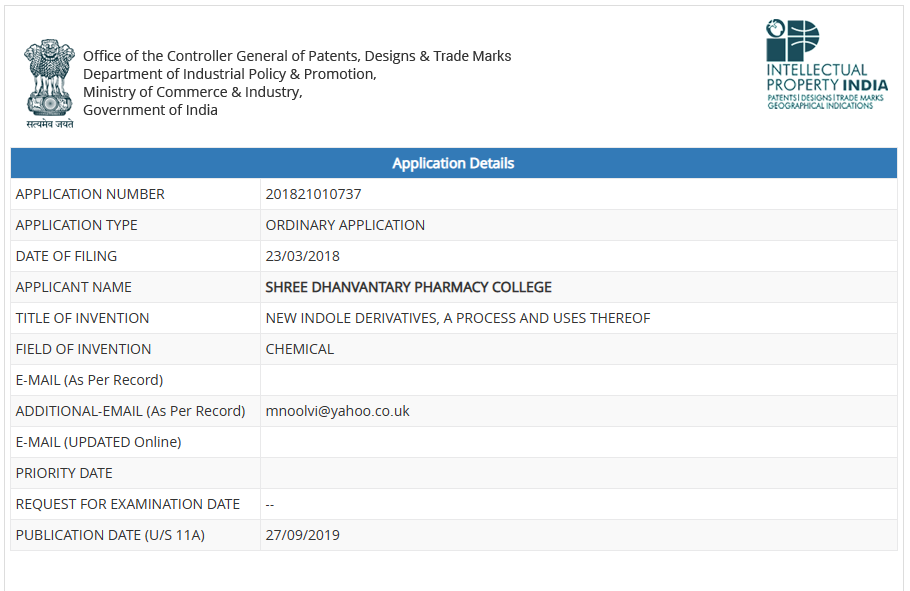The height and width of the screenshot is (591, 910).
Task: Click the Intellectual Property India logo
Action: pos(826,64)
